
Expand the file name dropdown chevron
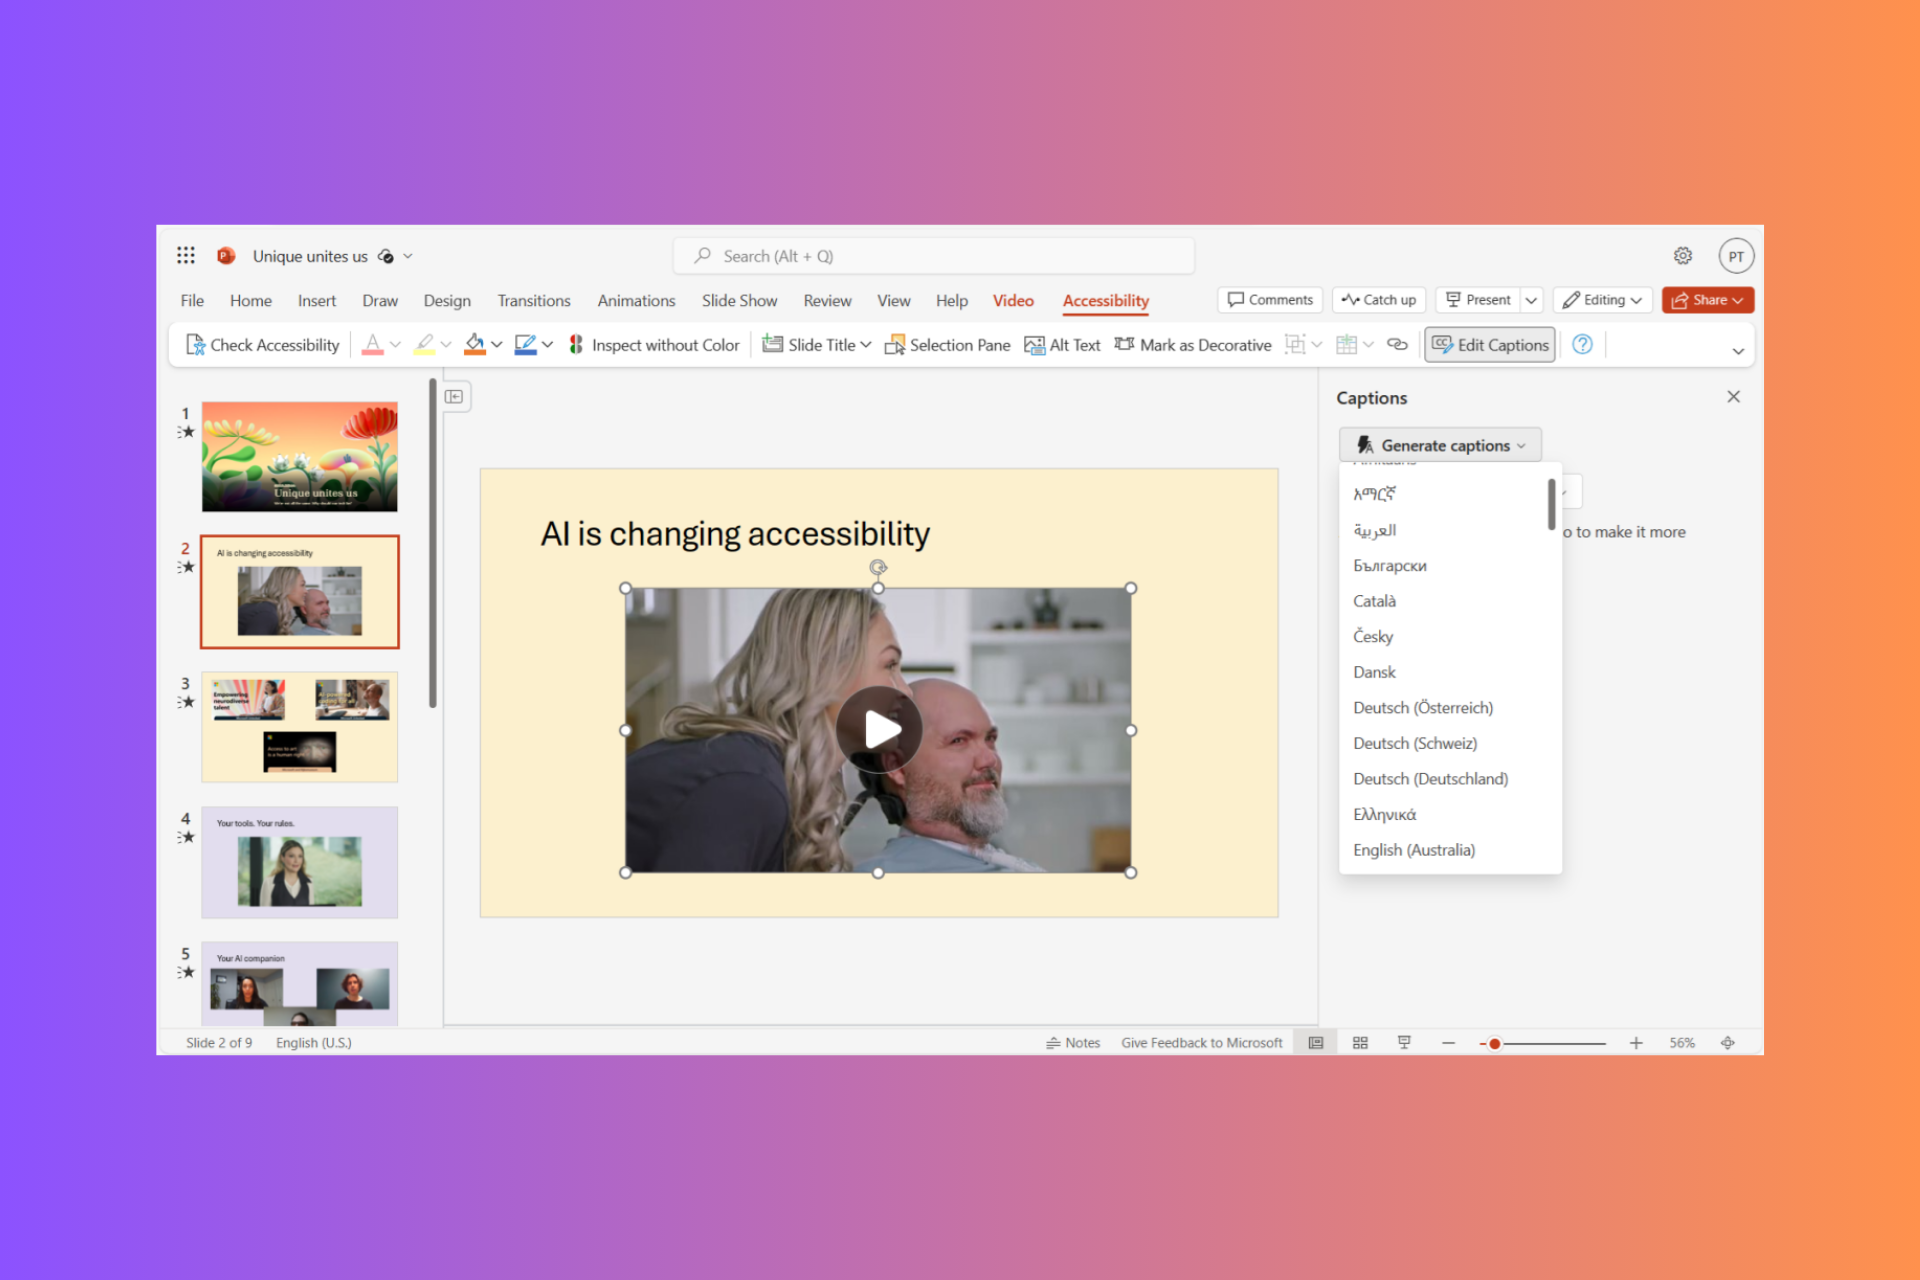[408, 257]
